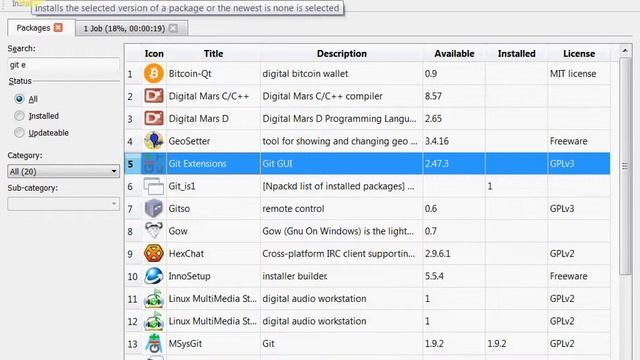Click Git_is1 installed value 1 cell
This screenshot has width=640, height=360.
pos(516,186)
